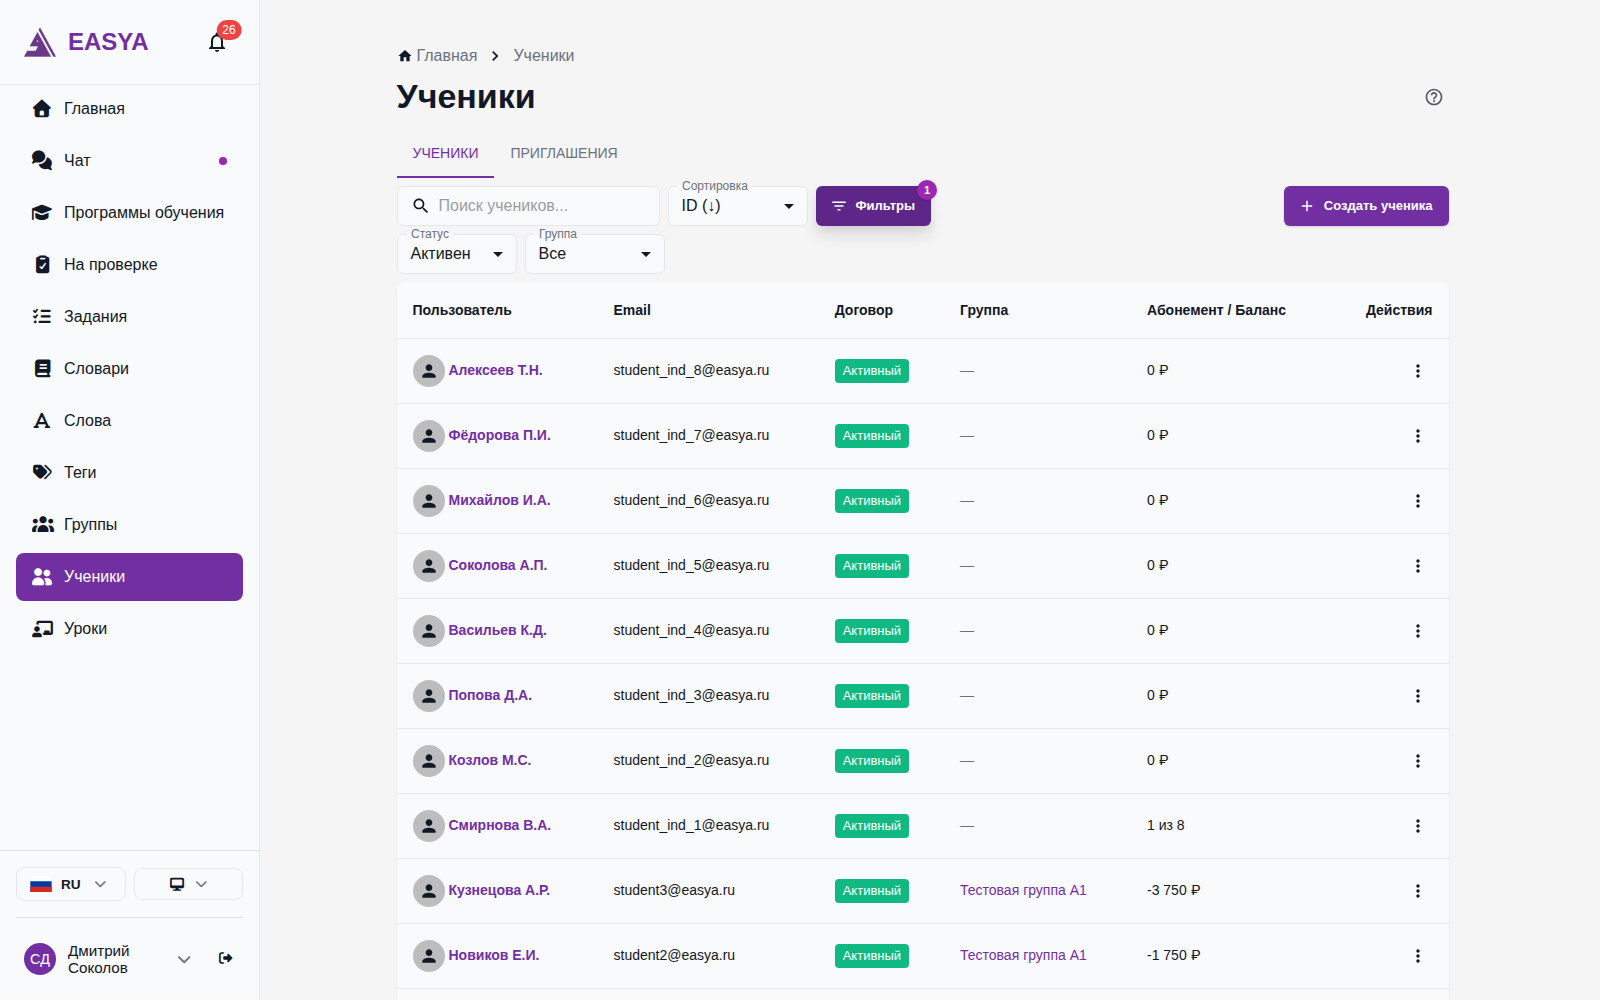The width and height of the screenshot is (1600, 1000).
Task: Click avatar icon of Козлов М.С.
Action: click(429, 761)
